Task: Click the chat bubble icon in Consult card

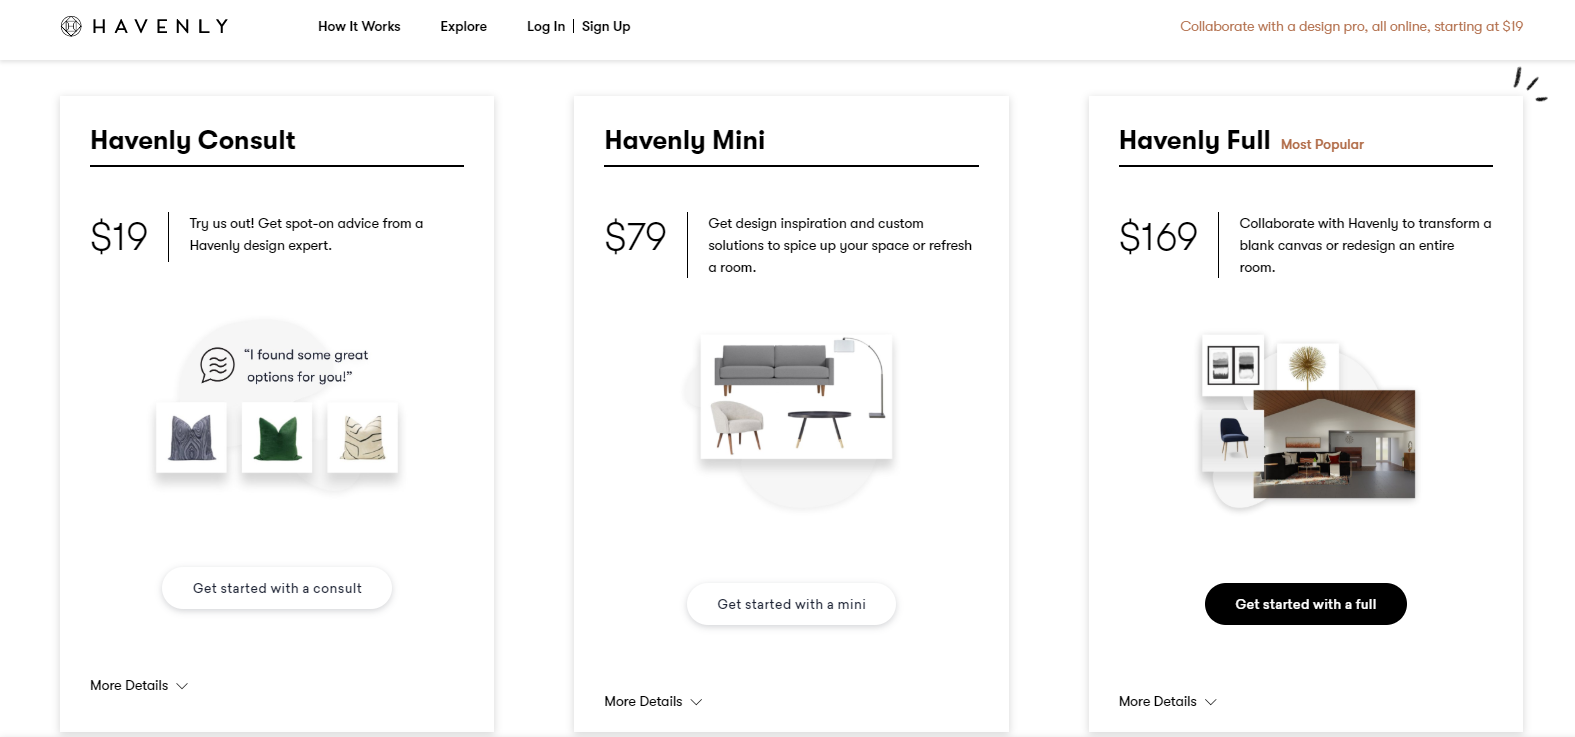Action: click(x=217, y=365)
